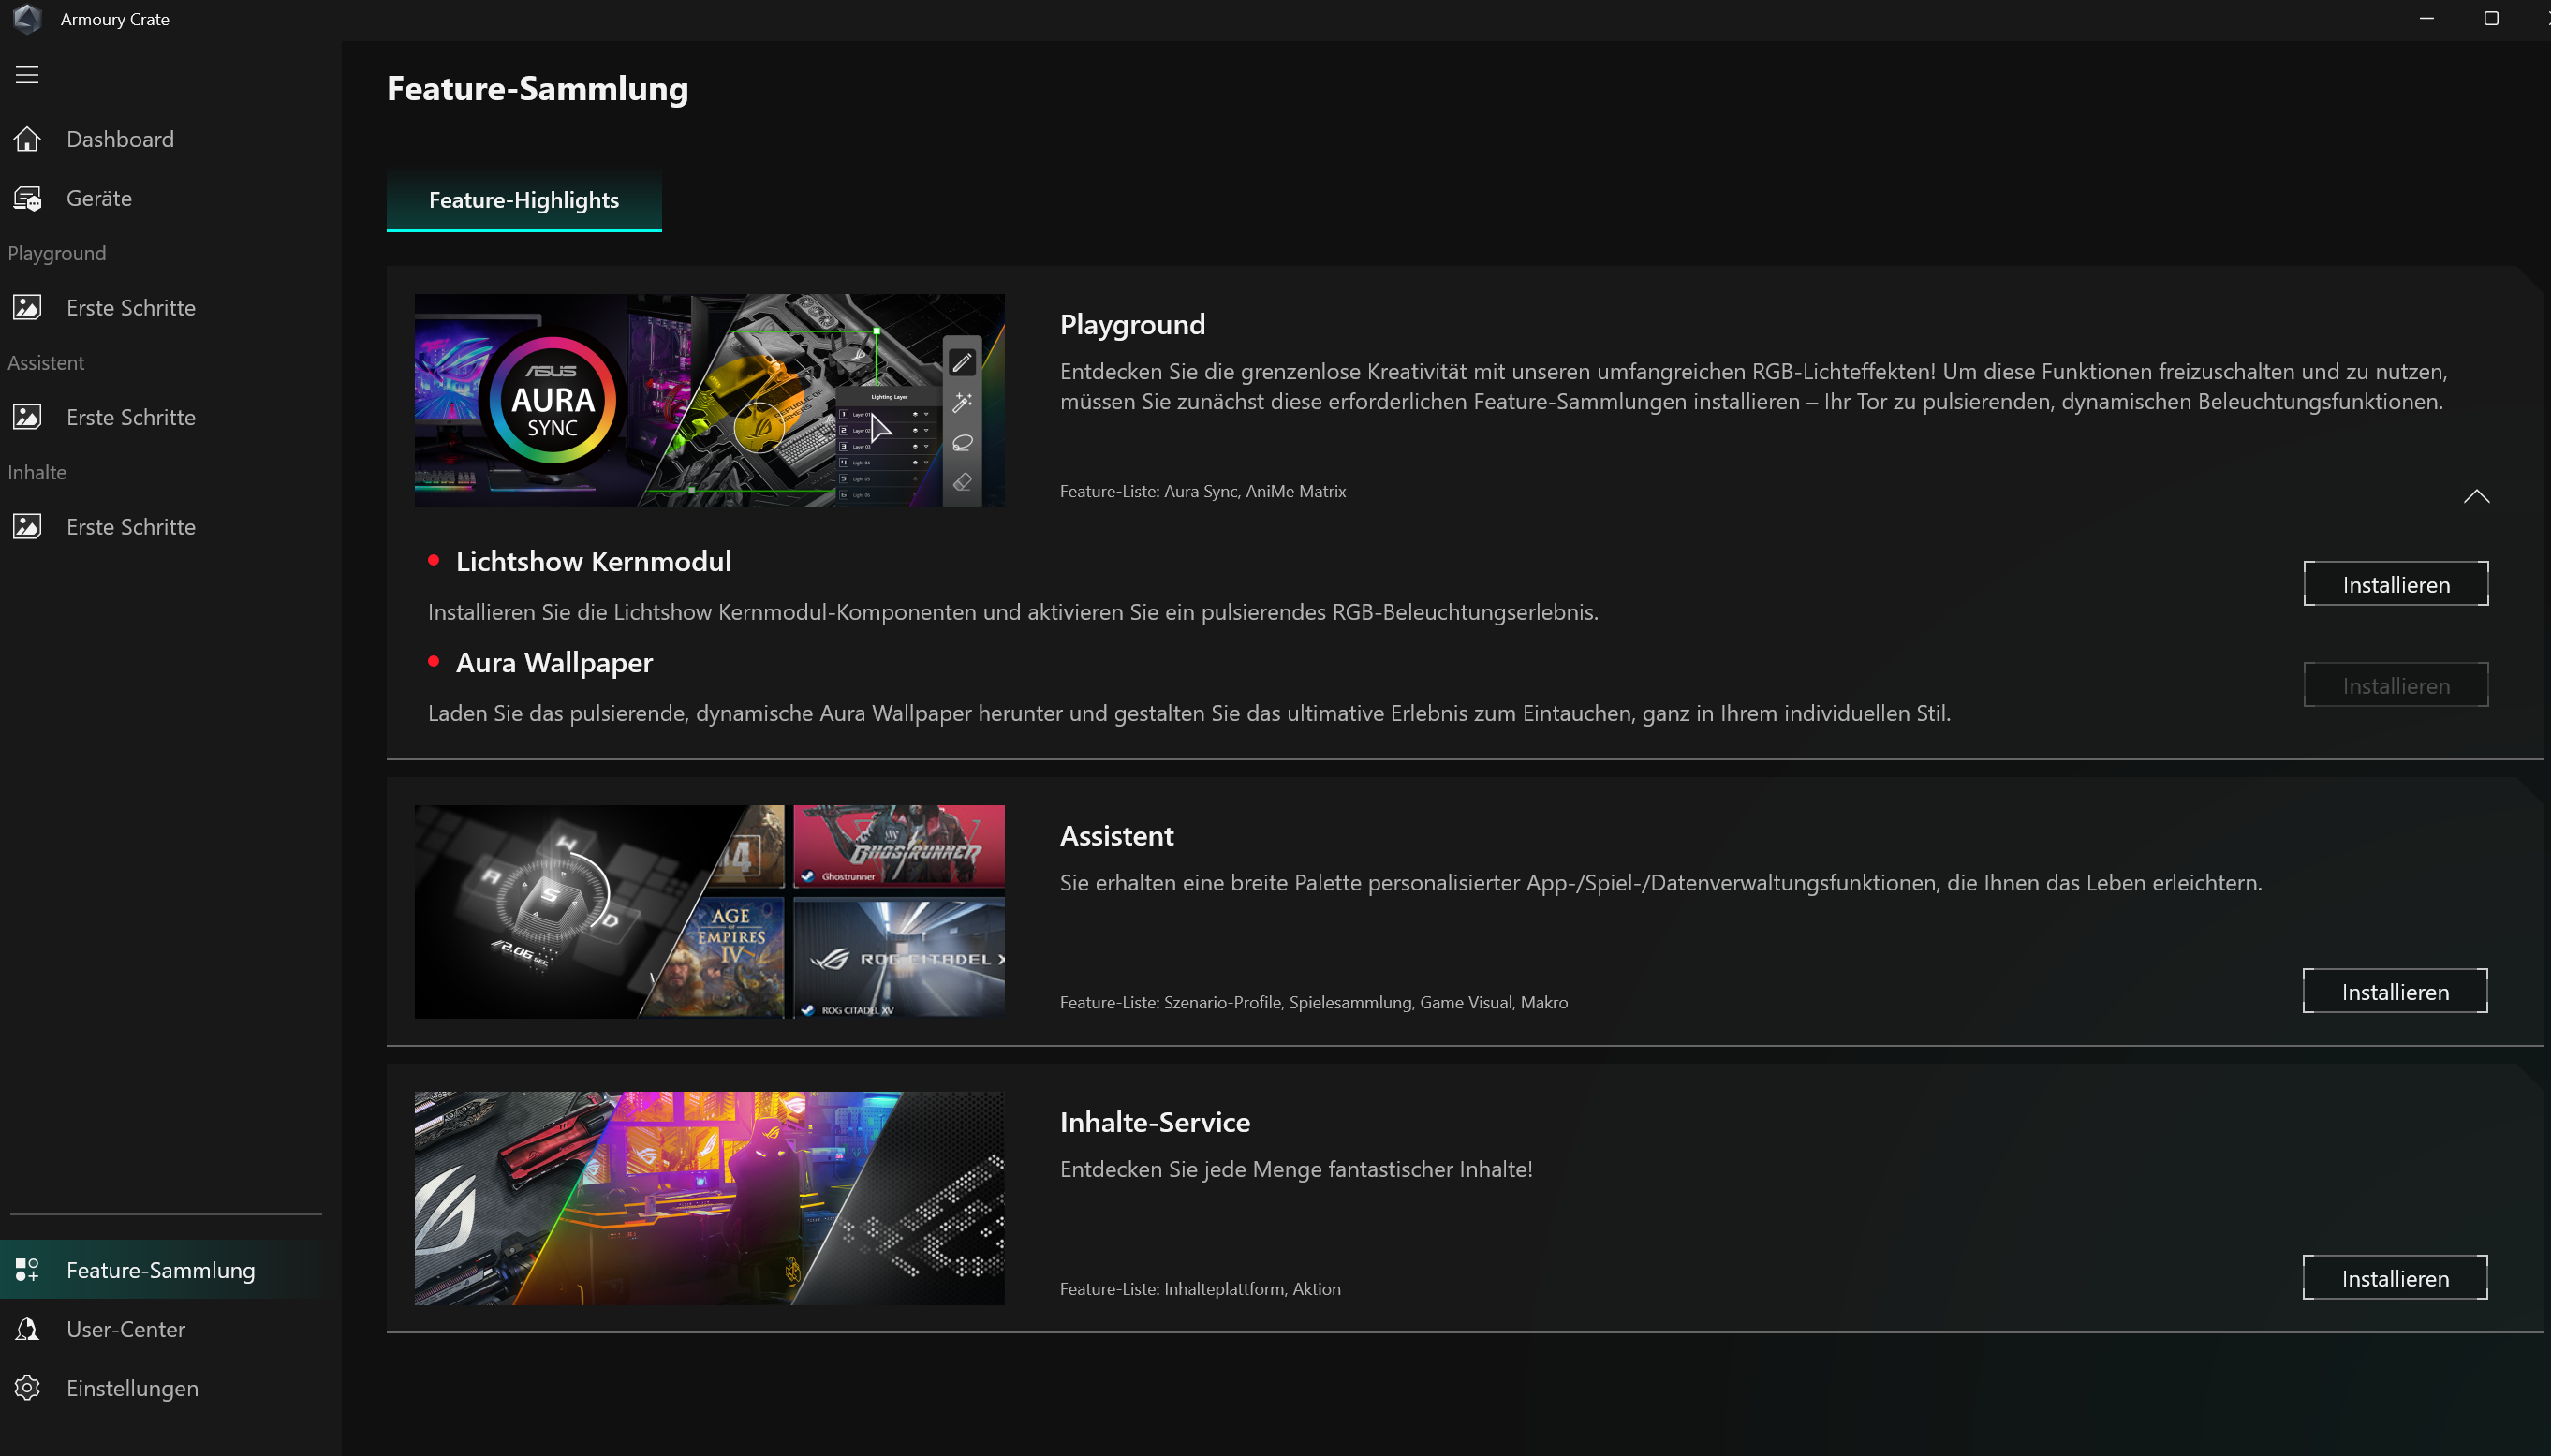
Task: Maximize the Armoury Crate window
Action: pos(2491,19)
